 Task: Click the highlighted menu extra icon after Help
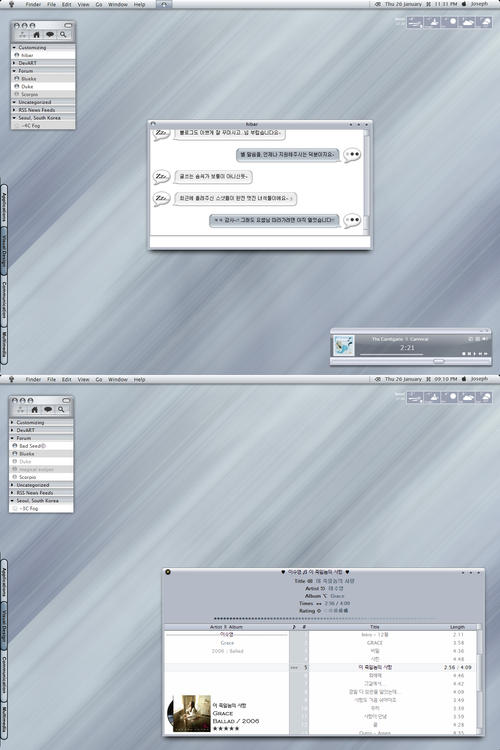(x=164, y=4)
